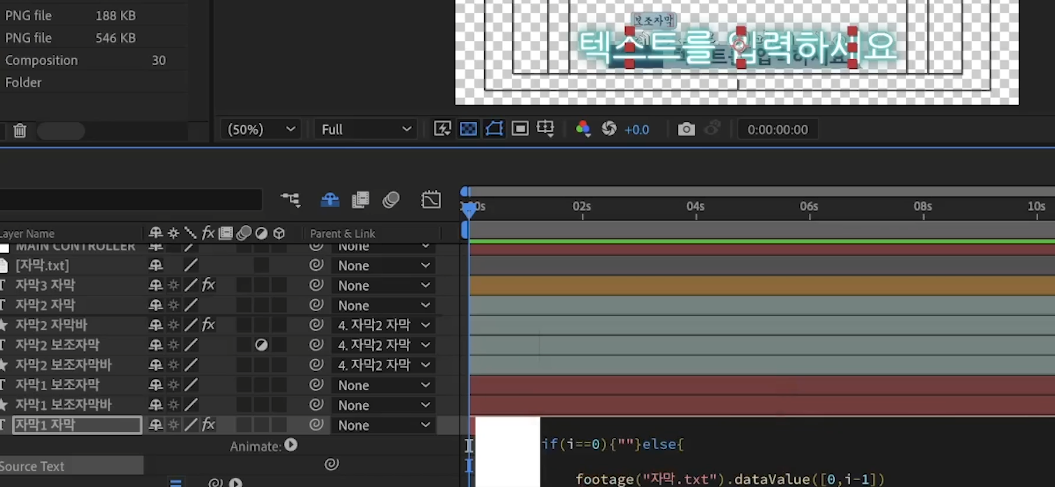The image size is (1055, 487).
Task: Select the Source Text property
Action: [32, 466]
